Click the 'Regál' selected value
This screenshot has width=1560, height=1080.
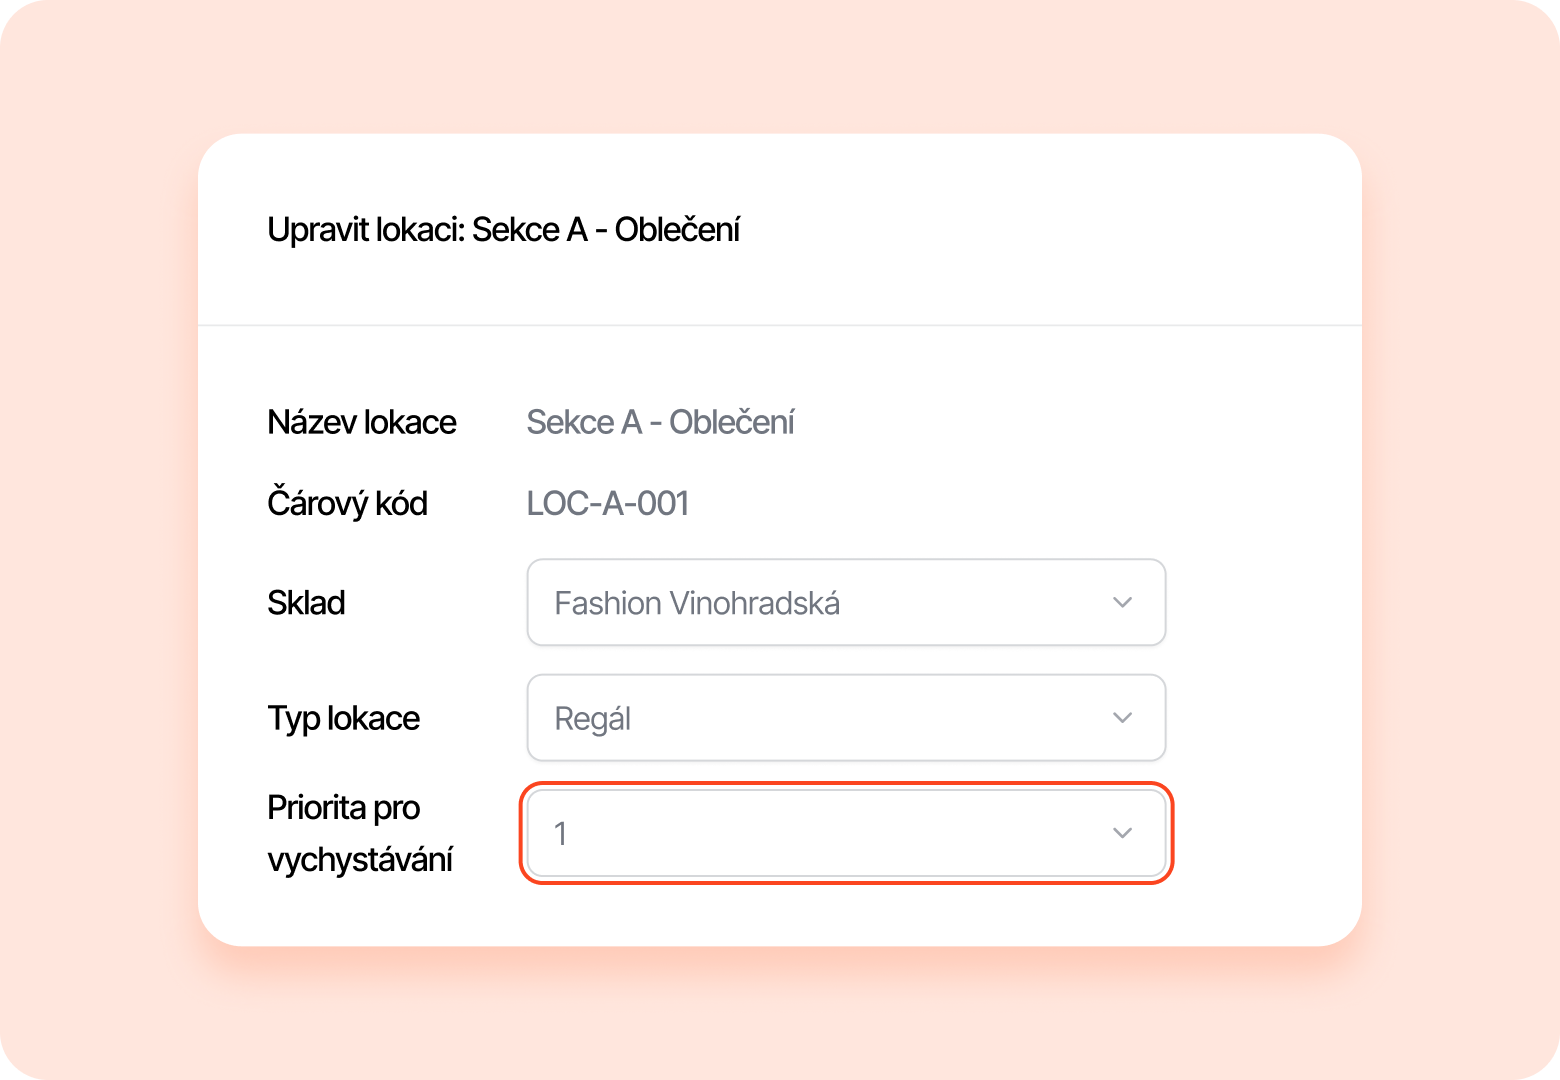pos(592,719)
